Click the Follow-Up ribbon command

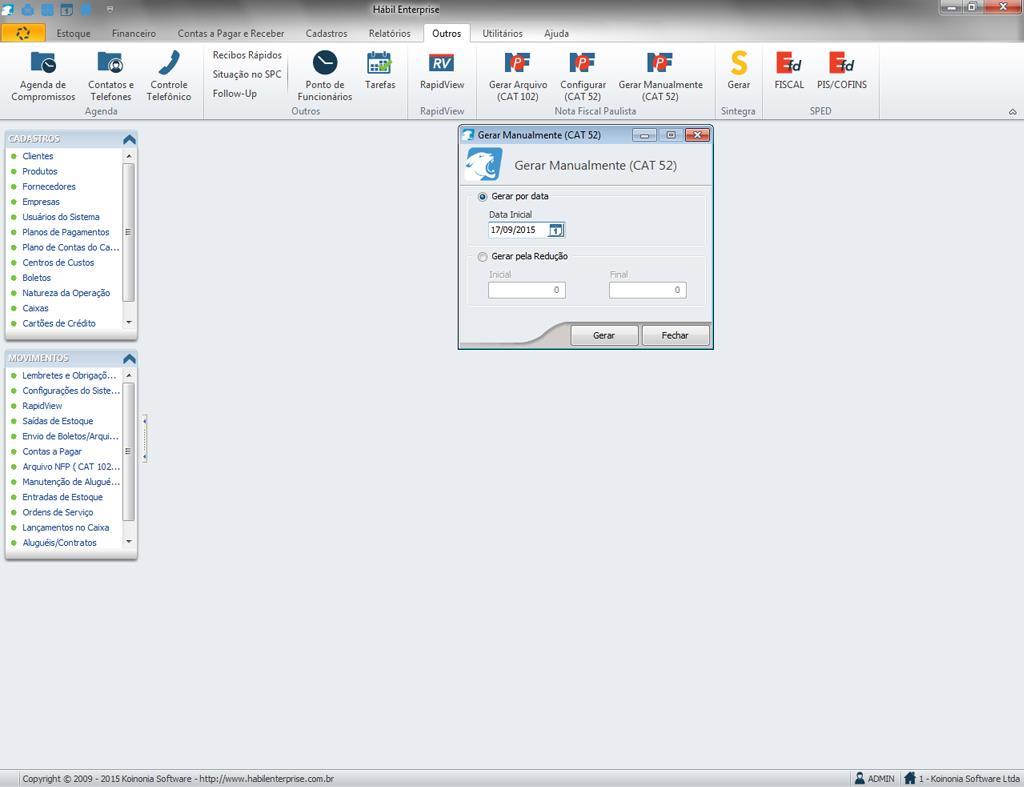click(x=234, y=93)
